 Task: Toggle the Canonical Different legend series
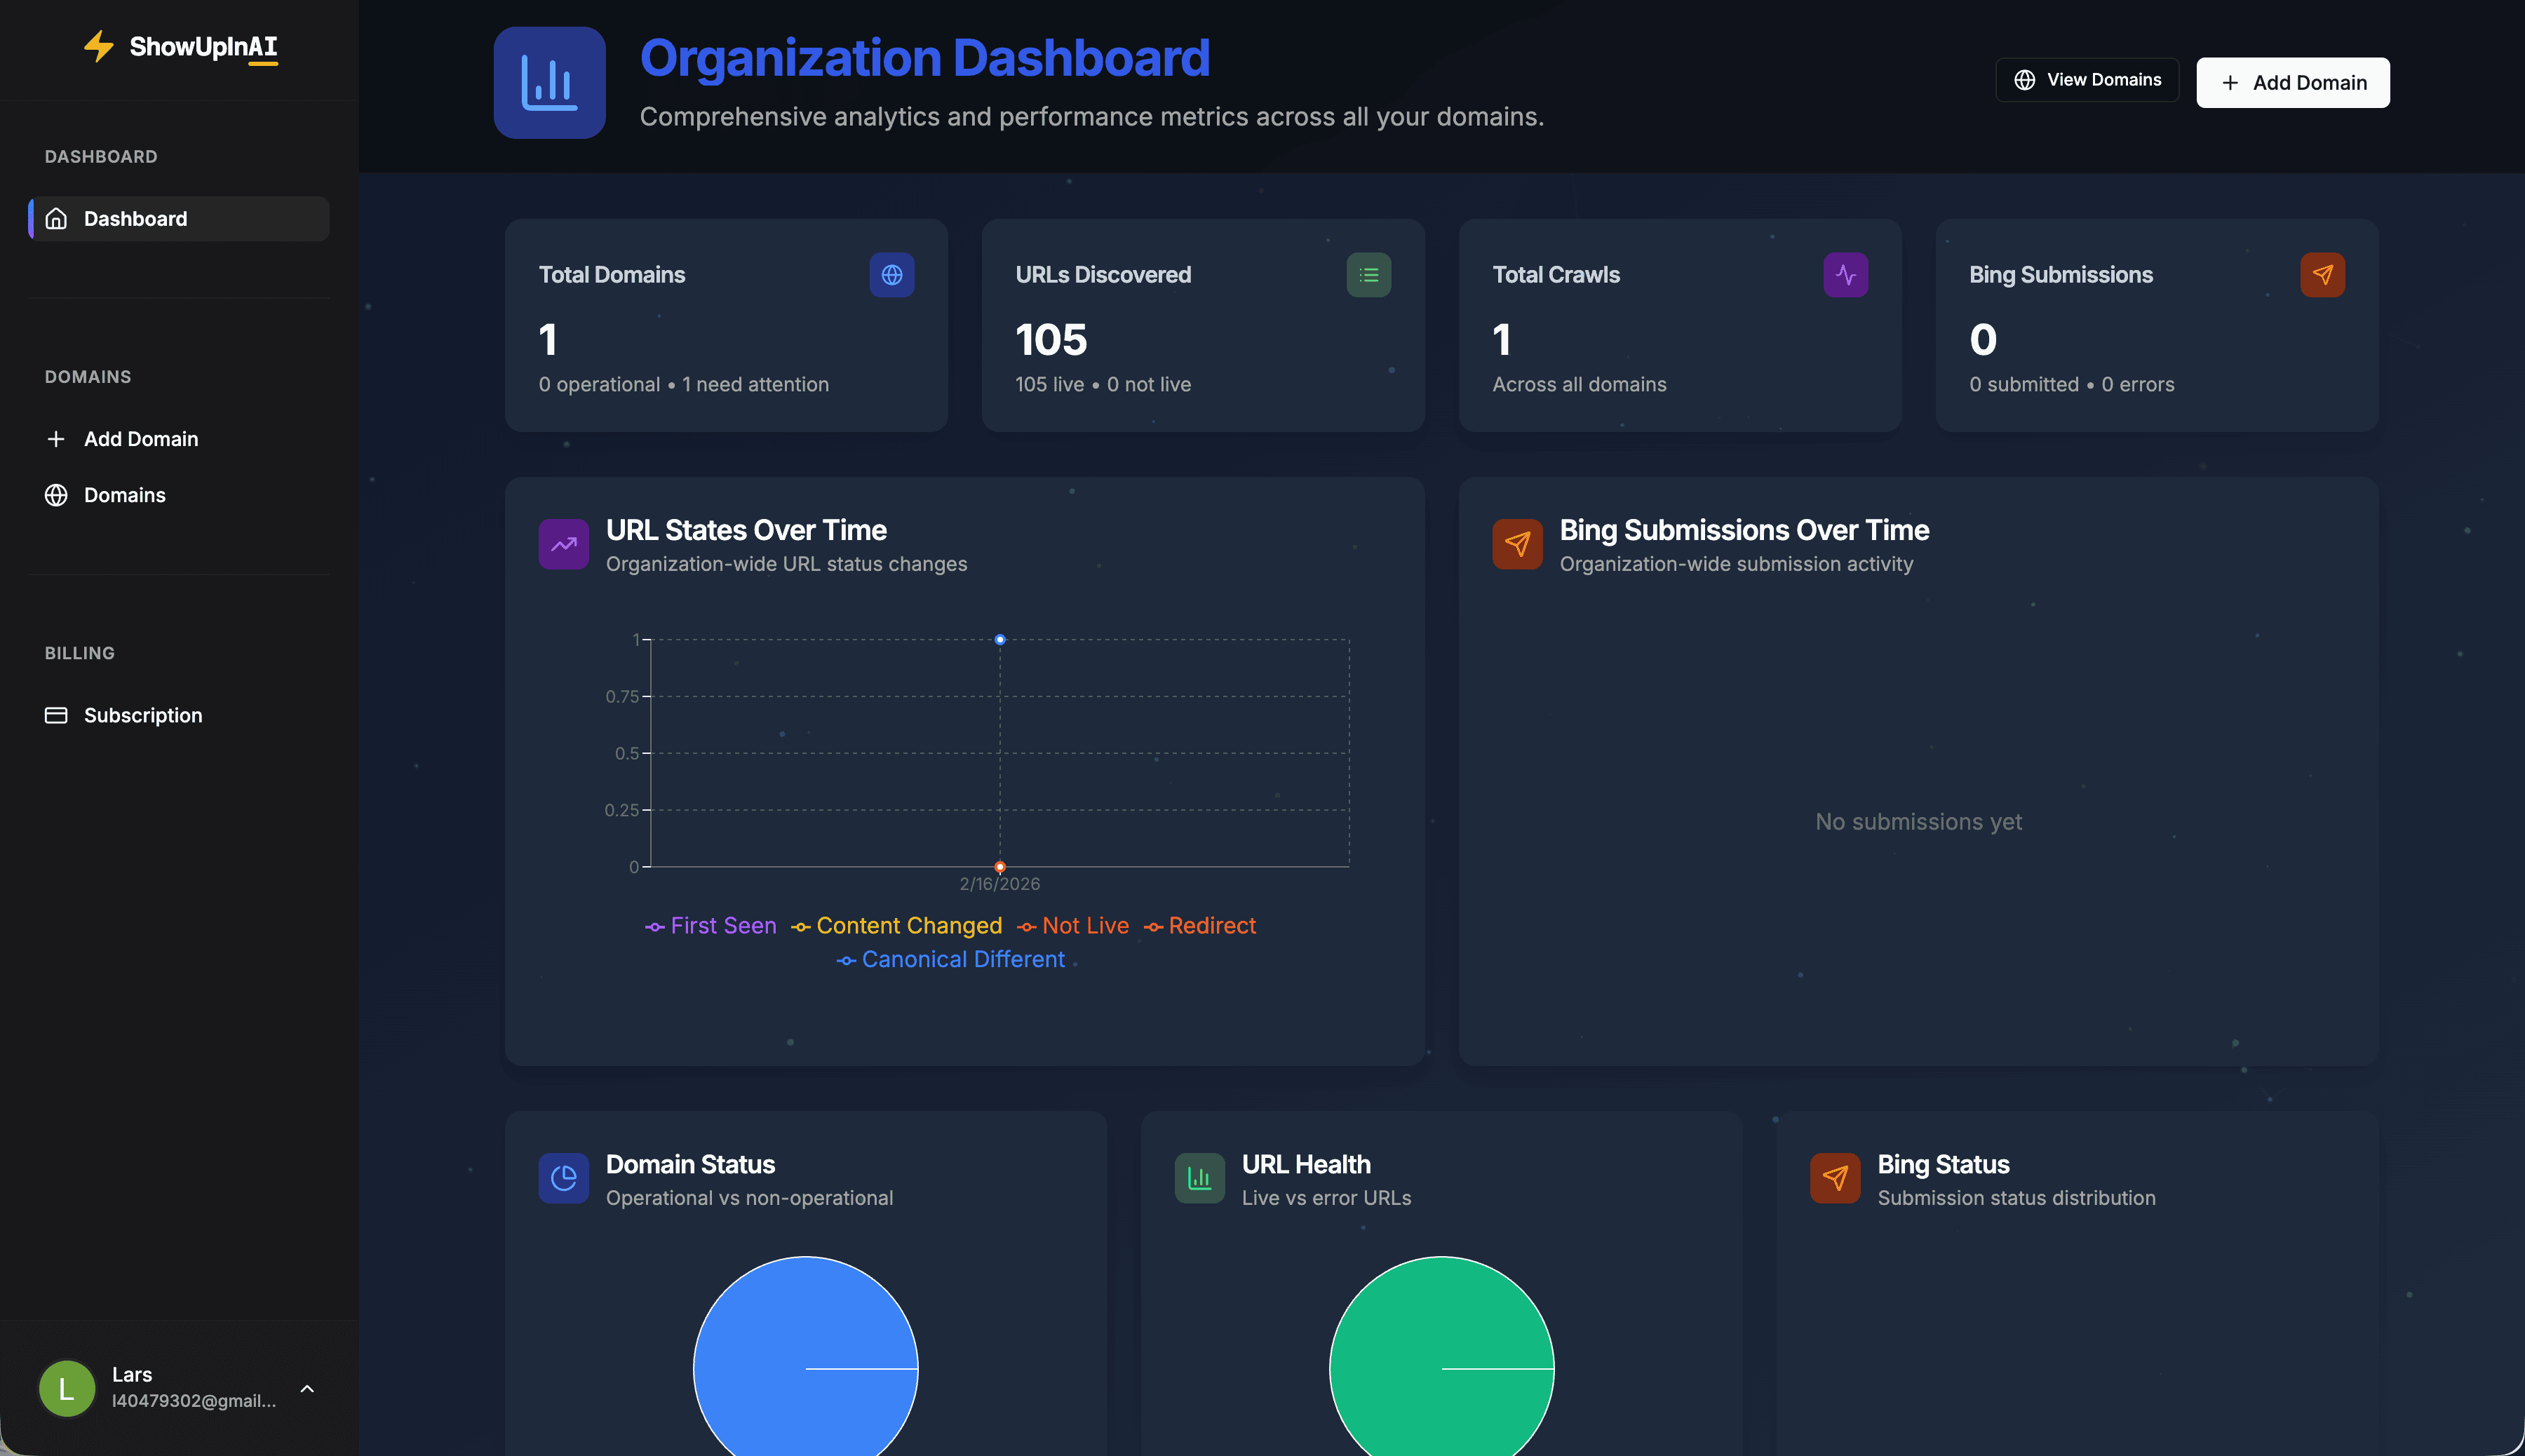pos(951,959)
